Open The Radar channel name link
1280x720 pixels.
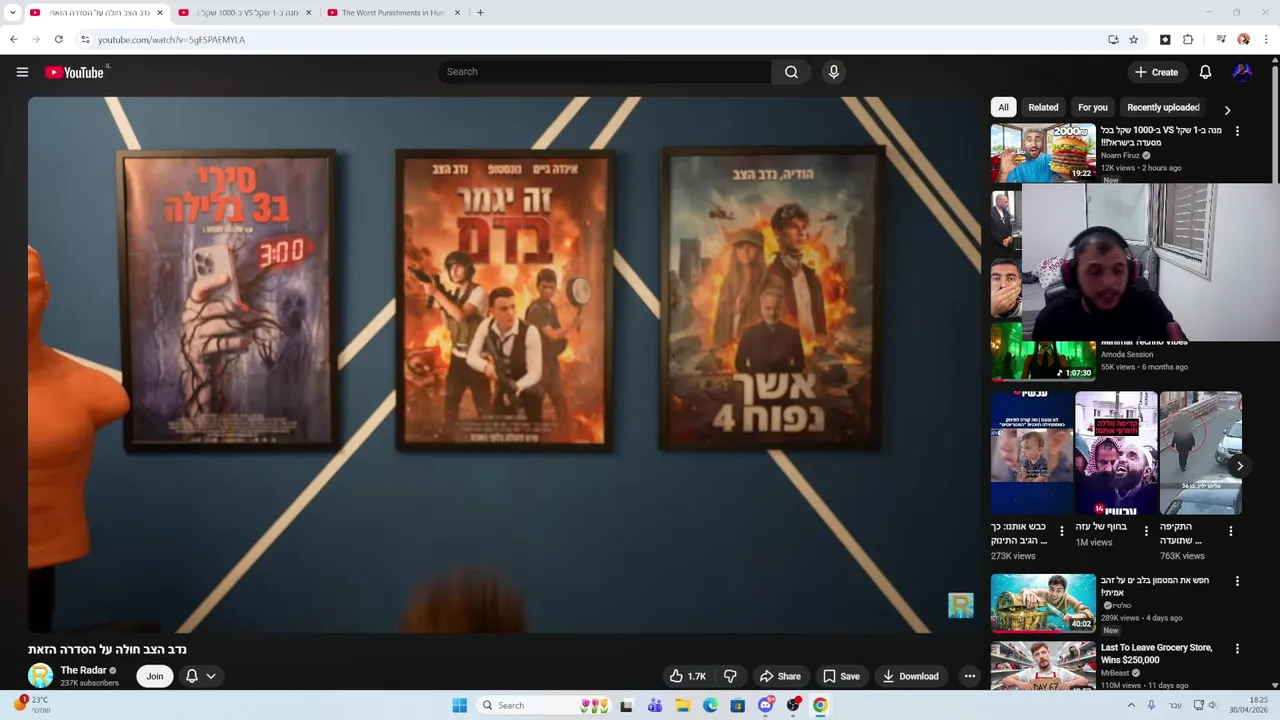pyautogui.click(x=83, y=670)
